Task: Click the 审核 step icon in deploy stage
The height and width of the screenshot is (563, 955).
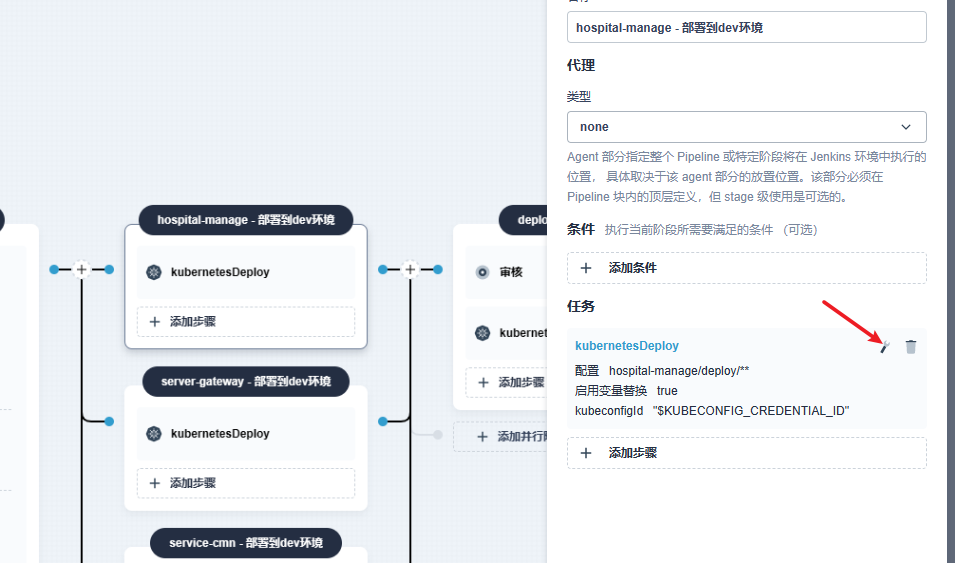Action: [x=483, y=272]
